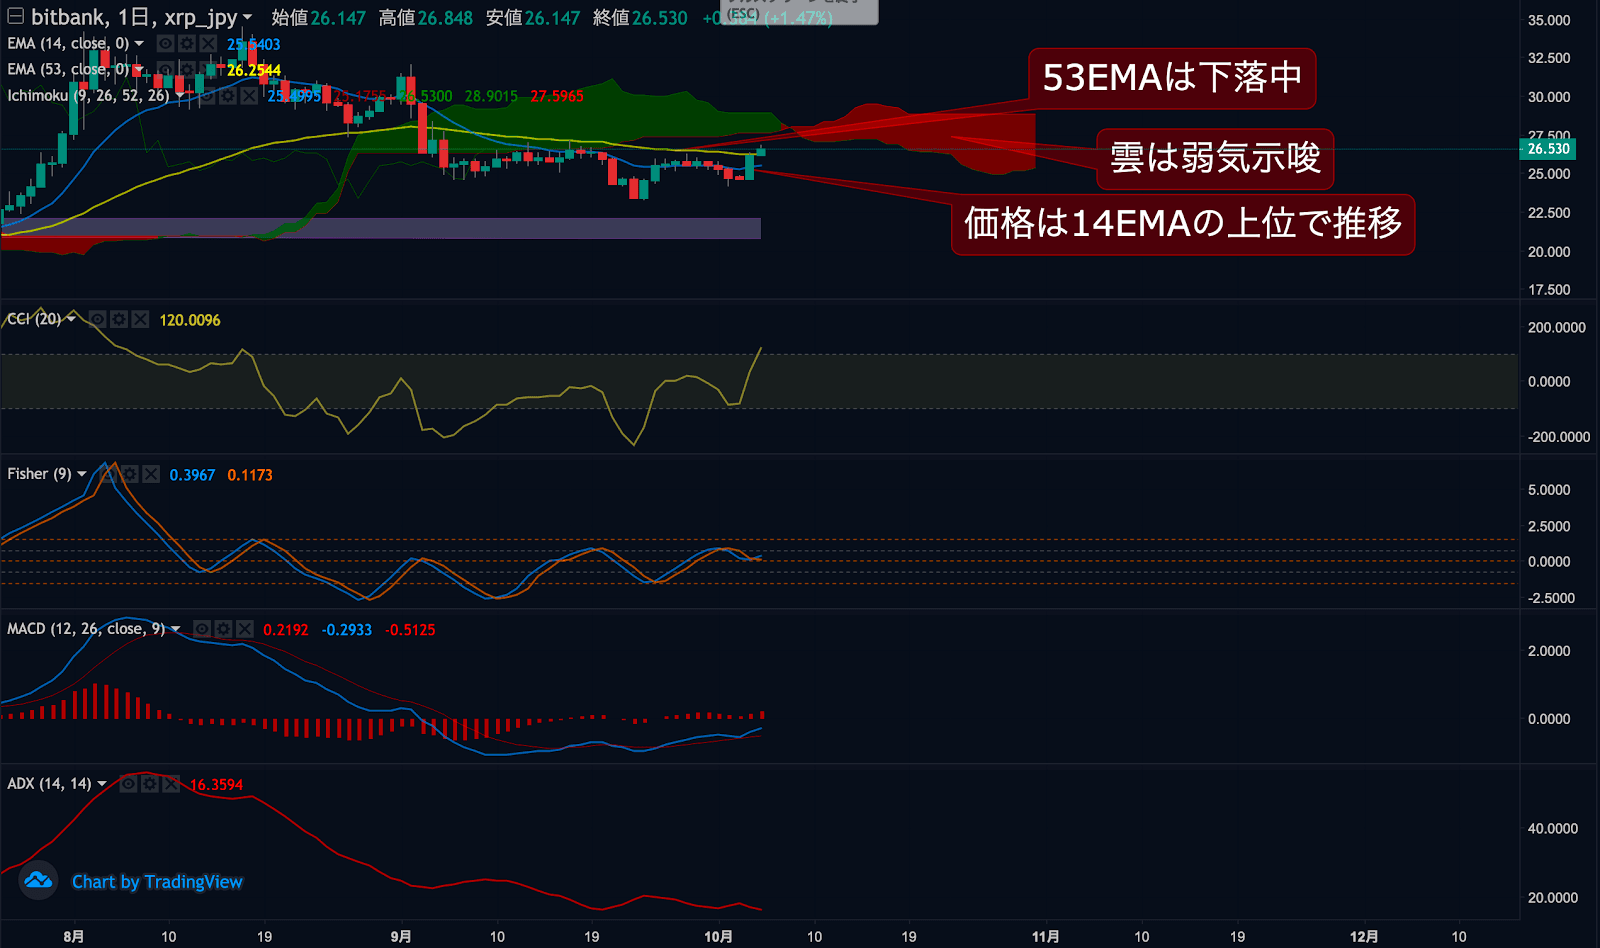Image resolution: width=1600 pixels, height=948 pixels.
Task: Click the 26.530 current price label on axis
Action: click(x=1548, y=149)
